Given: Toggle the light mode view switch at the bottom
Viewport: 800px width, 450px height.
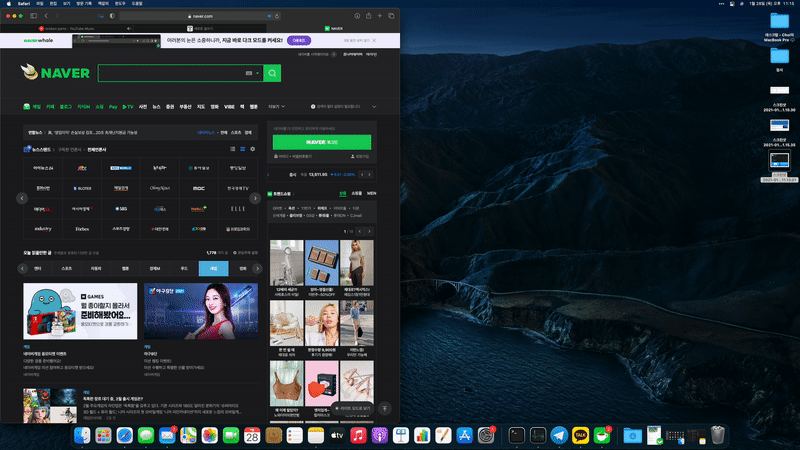Looking at the screenshot, I should coord(352,408).
